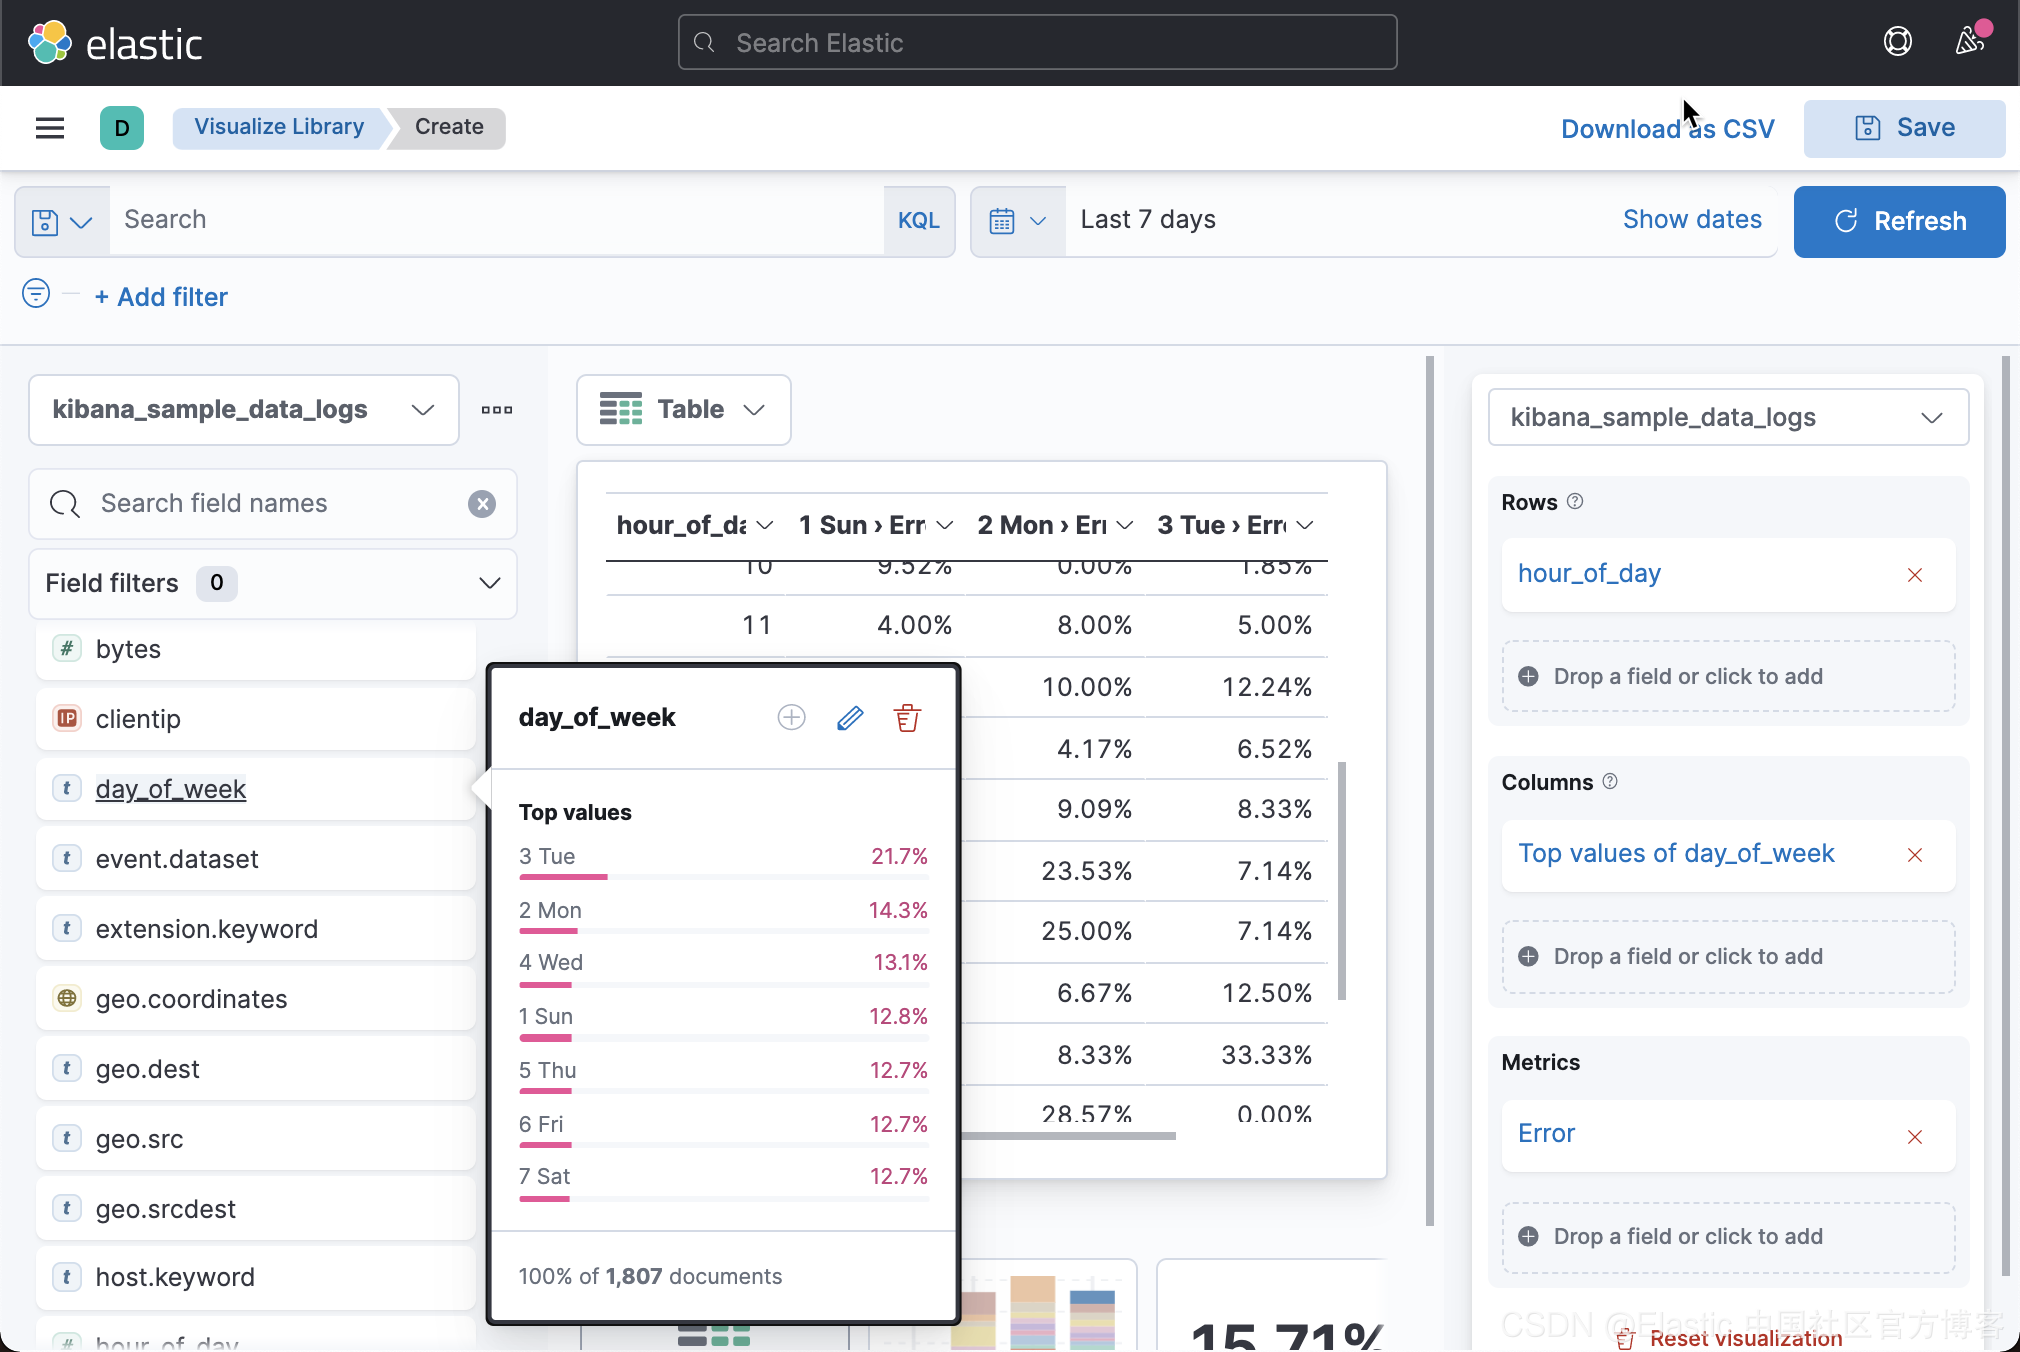The image size is (2020, 1352).
Task: Clear the field name search box
Action: pos(482,504)
